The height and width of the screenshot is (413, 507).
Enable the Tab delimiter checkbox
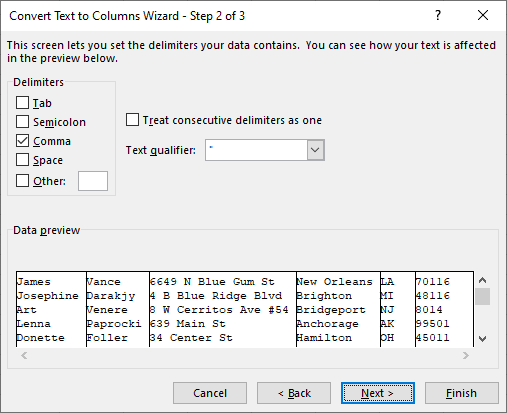pyautogui.click(x=22, y=103)
